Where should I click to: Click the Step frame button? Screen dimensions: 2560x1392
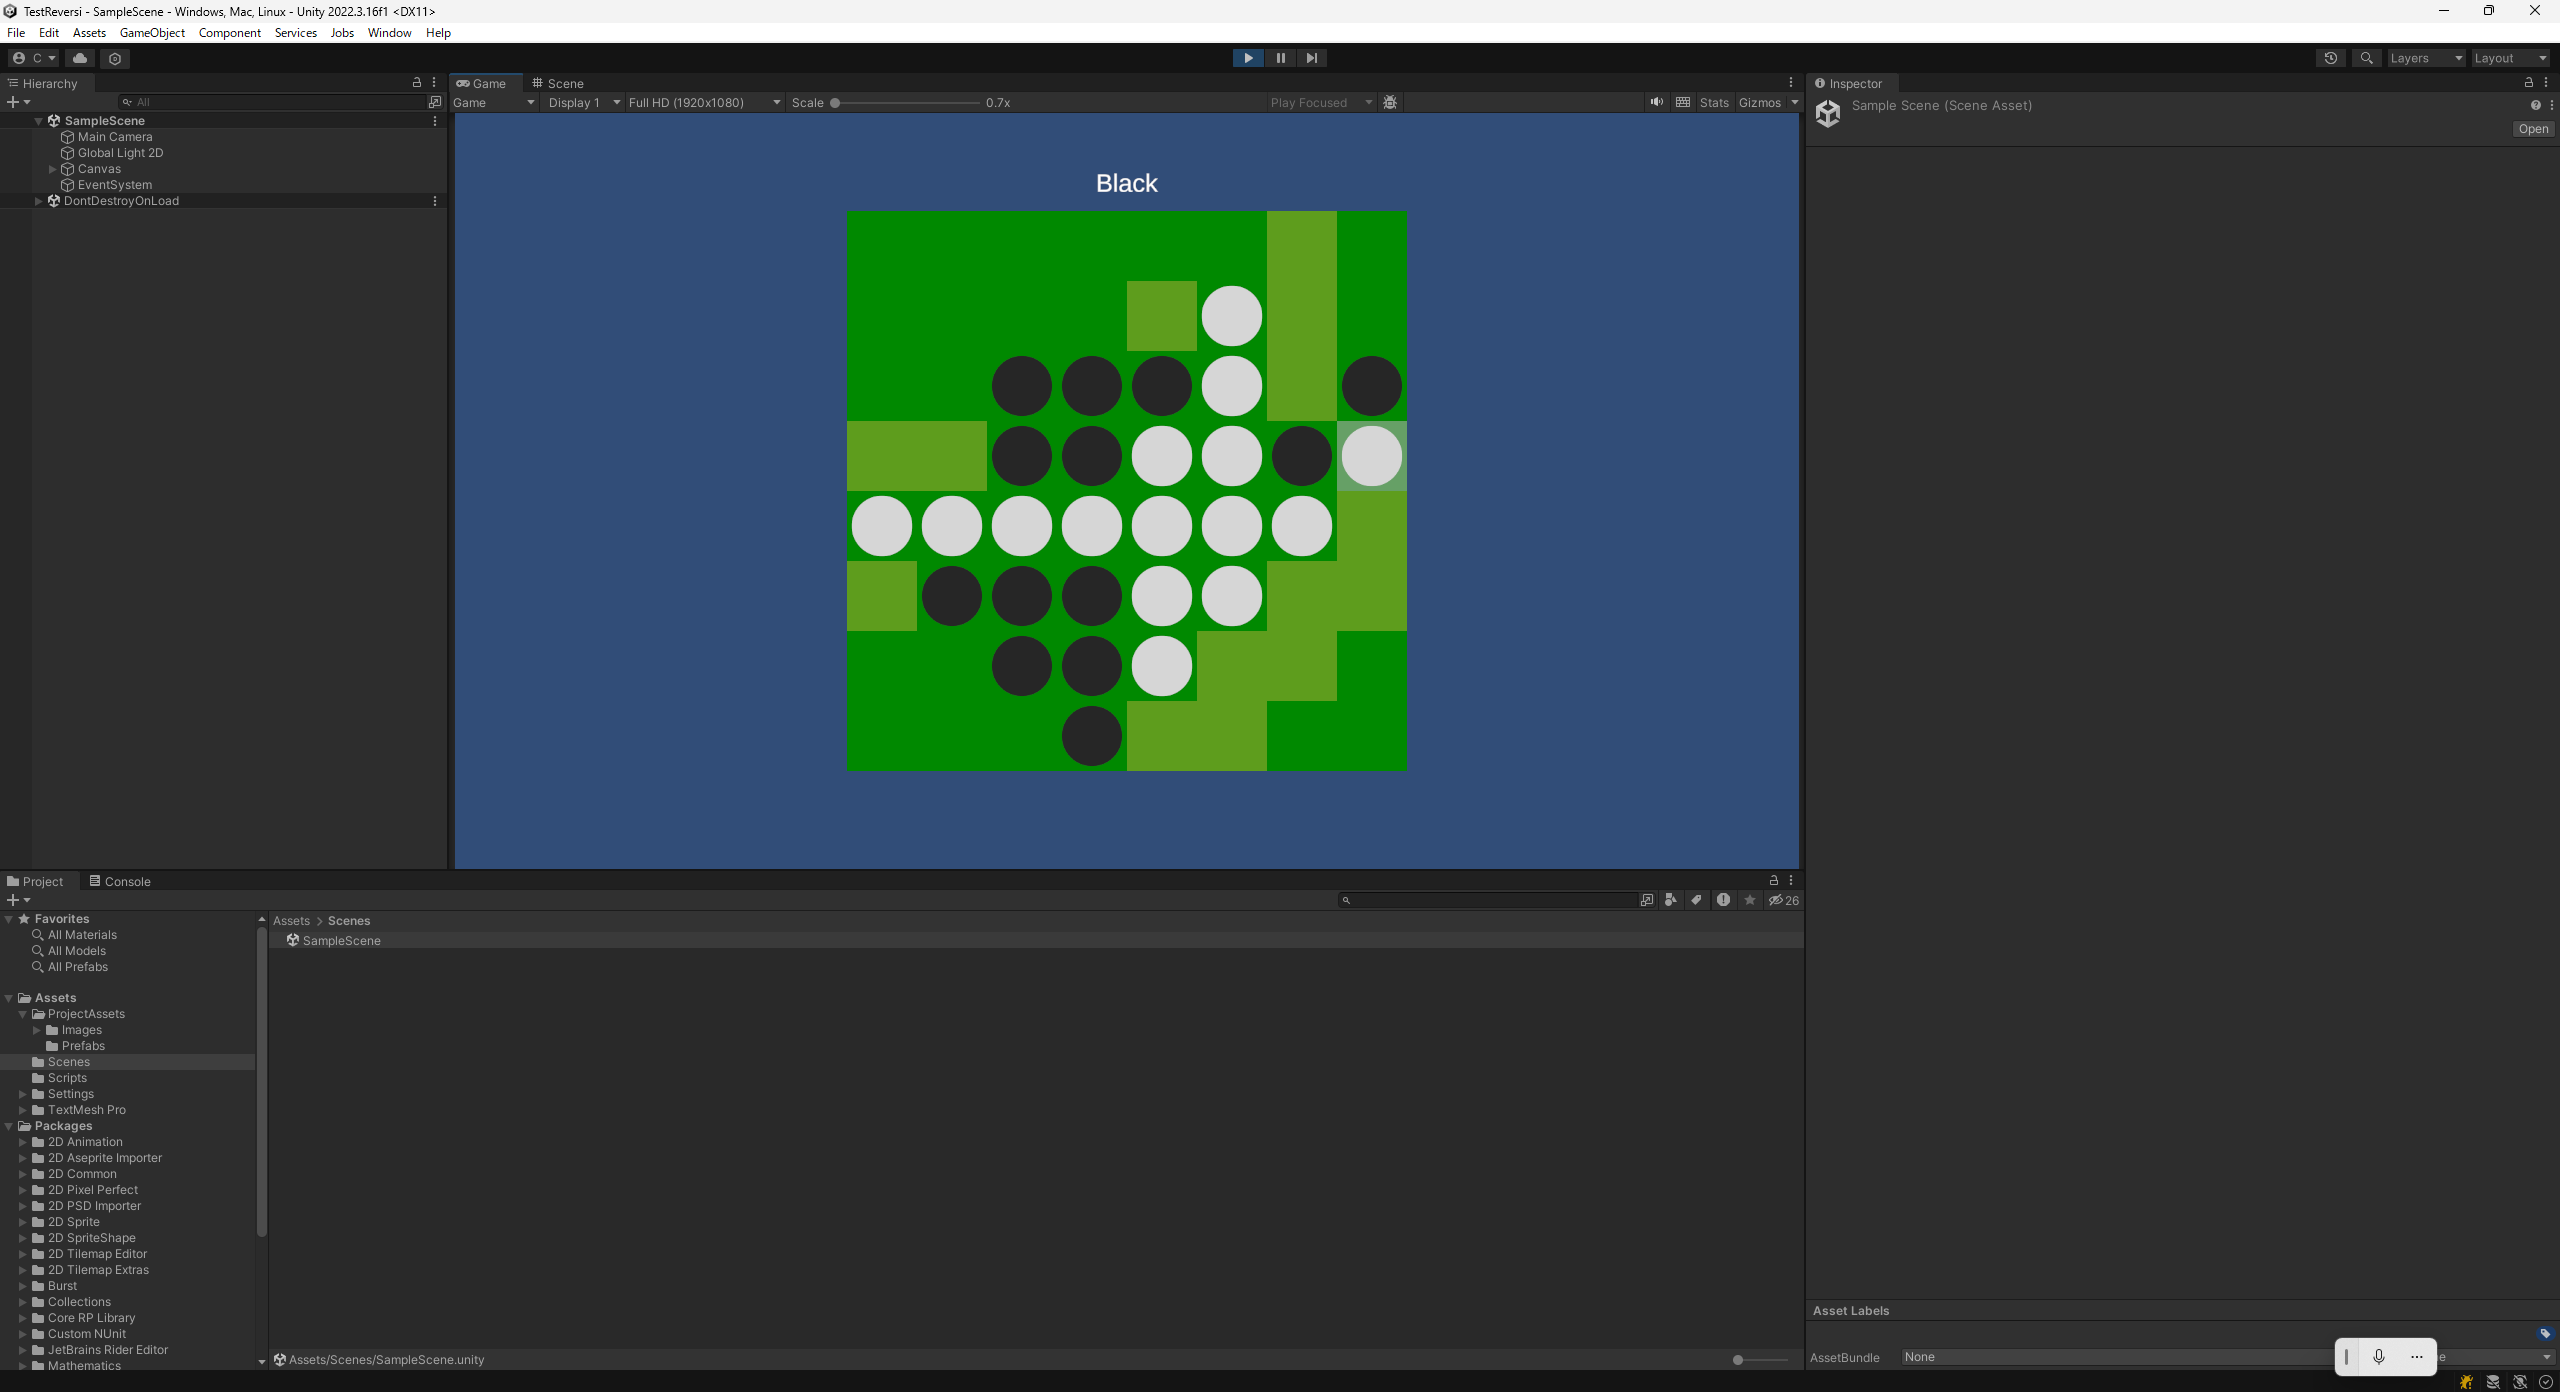(x=1312, y=58)
